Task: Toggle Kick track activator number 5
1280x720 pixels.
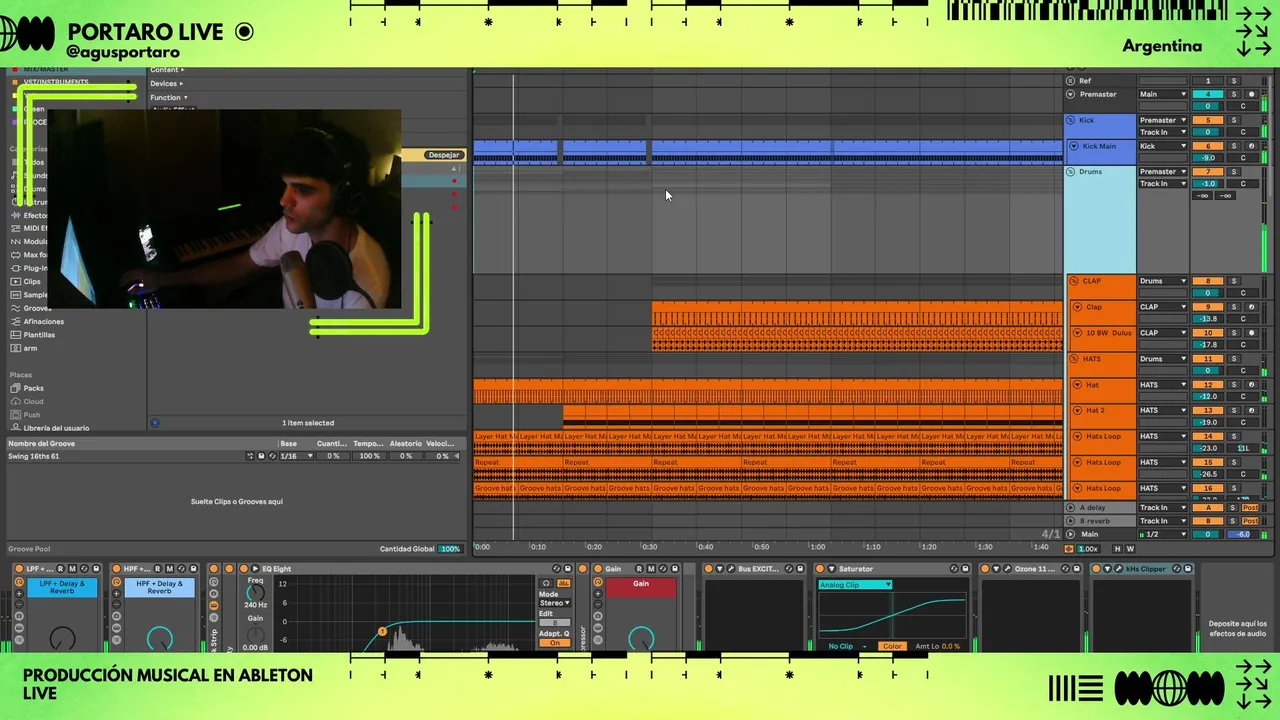Action: [x=1207, y=120]
